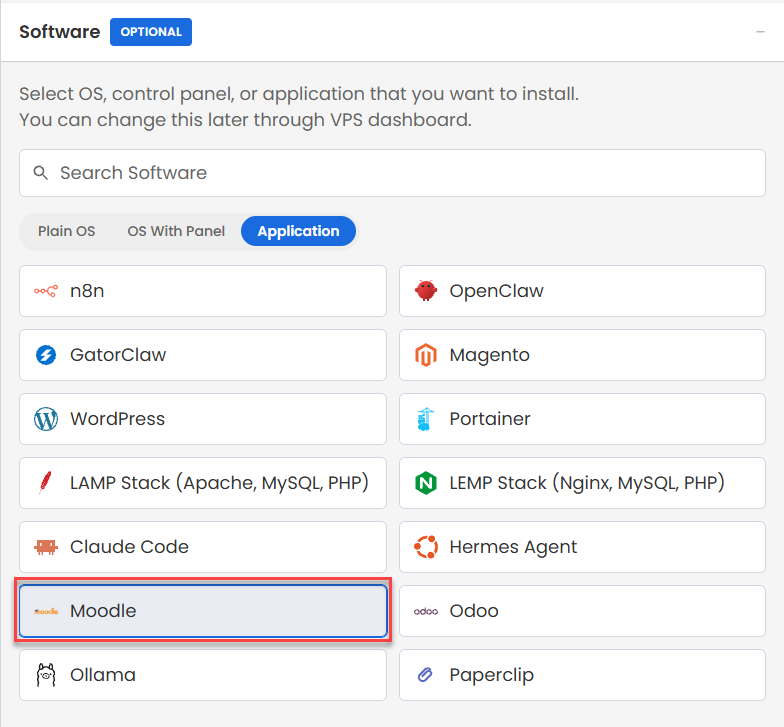The image size is (784, 727).
Task: Choose the OpenClaw application option
Action: [582, 291]
